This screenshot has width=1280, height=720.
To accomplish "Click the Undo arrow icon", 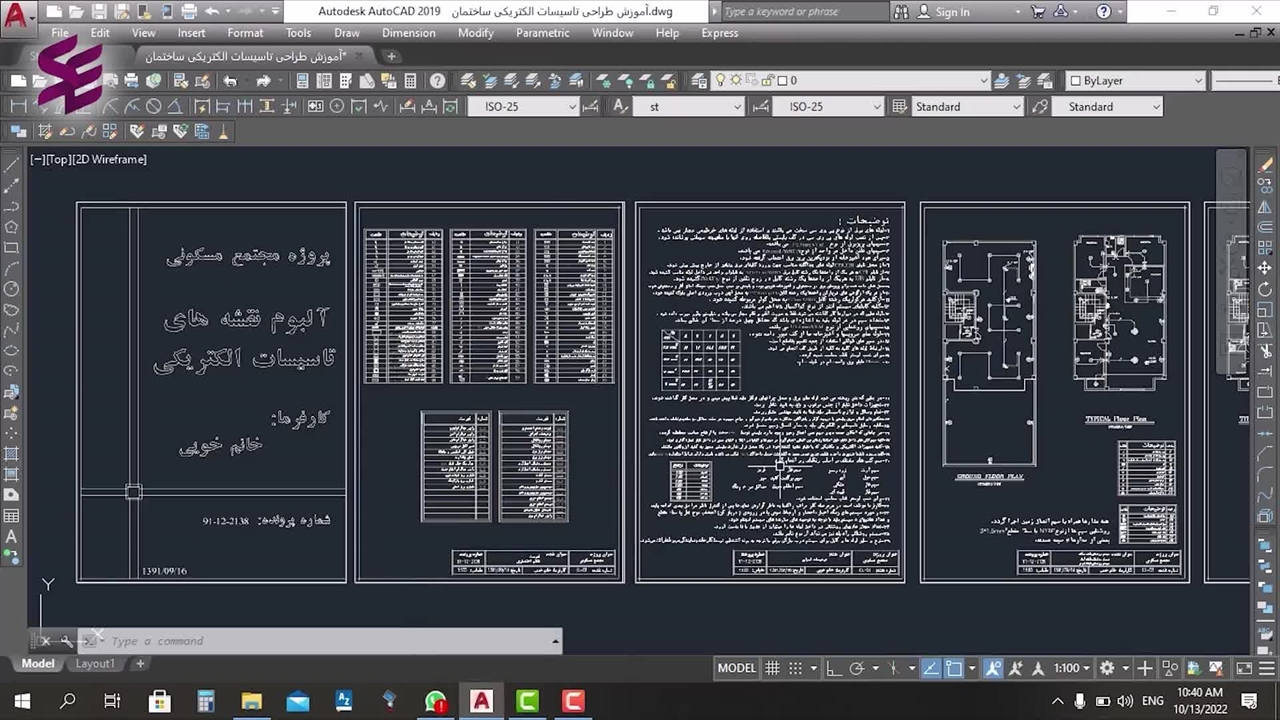I will pyautogui.click(x=230, y=81).
